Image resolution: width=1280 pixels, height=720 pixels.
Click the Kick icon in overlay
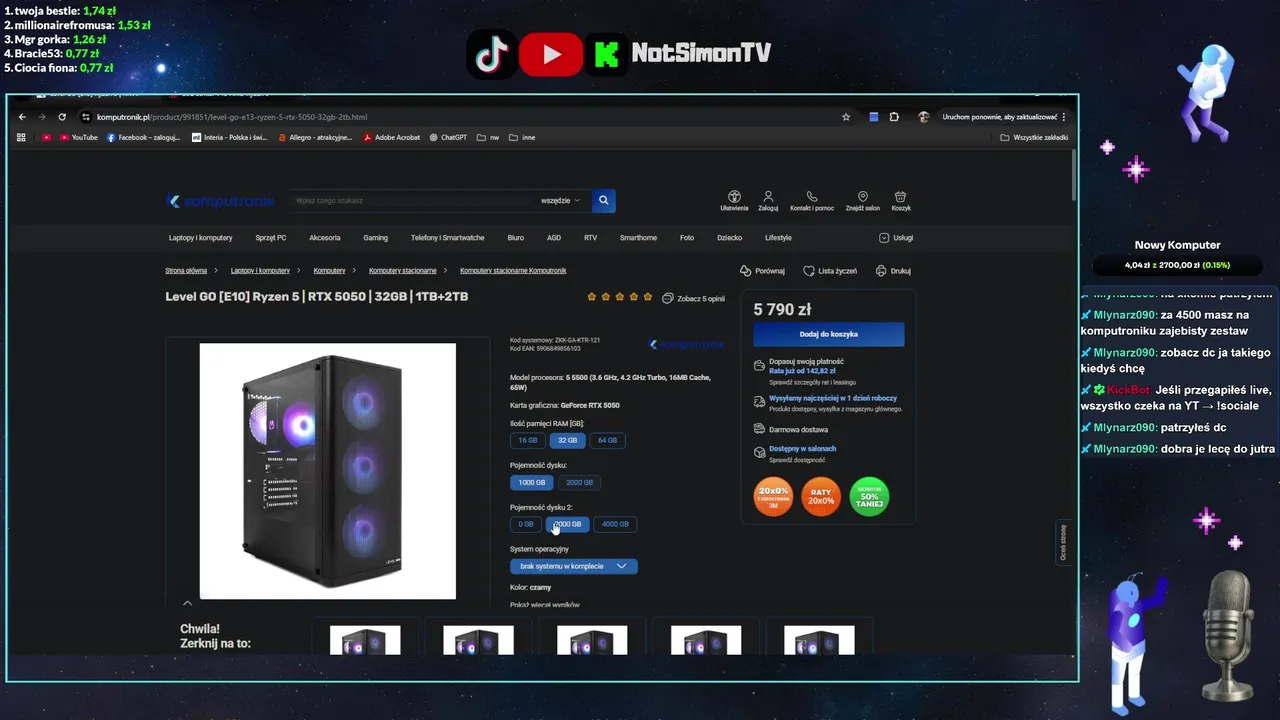point(607,54)
